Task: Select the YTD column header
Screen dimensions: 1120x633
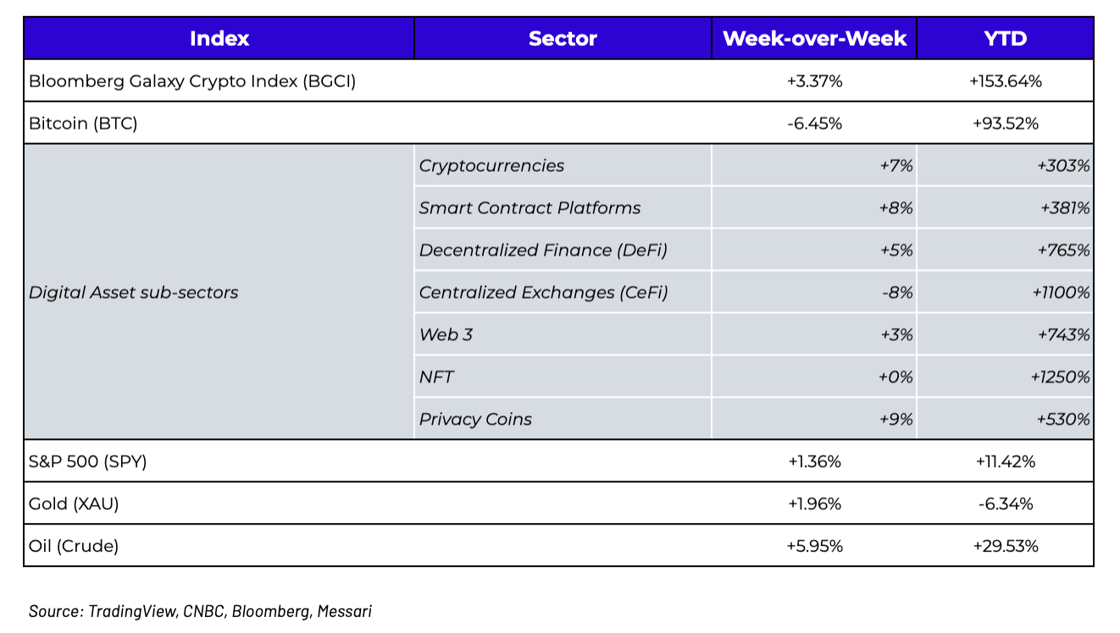Action: [x=1005, y=39]
